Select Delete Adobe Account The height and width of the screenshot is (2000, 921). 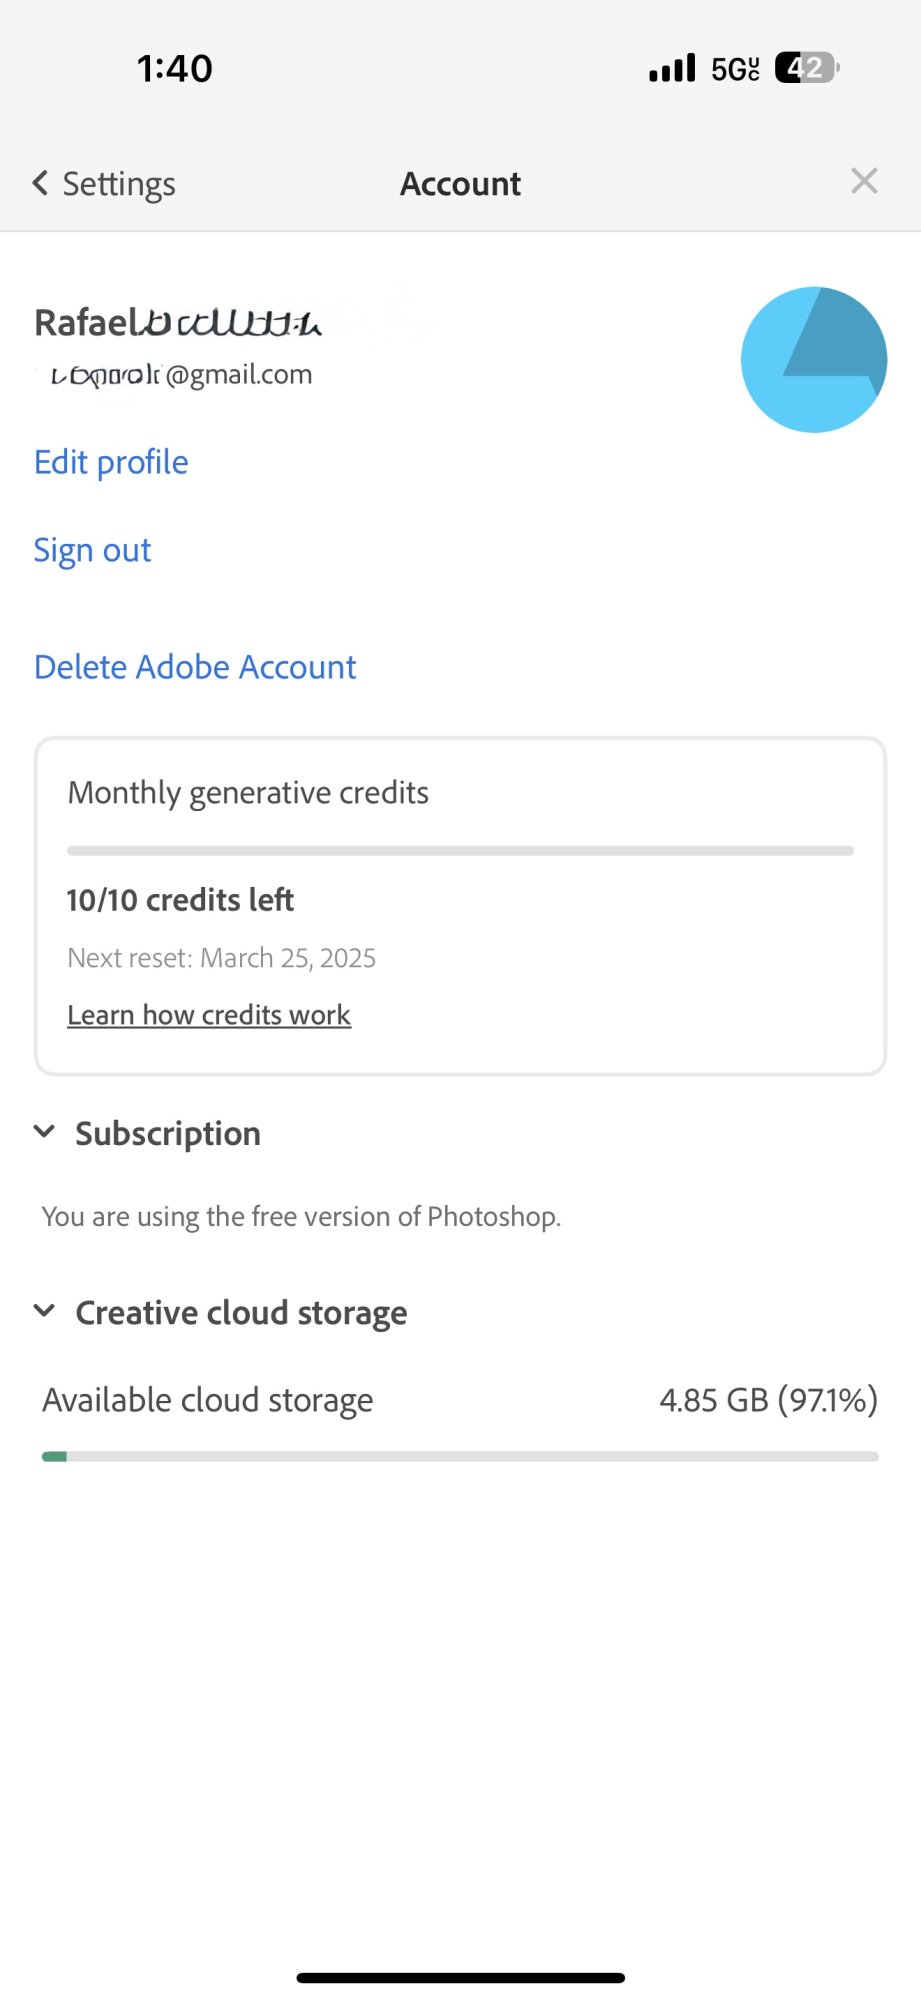click(x=195, y=667)
